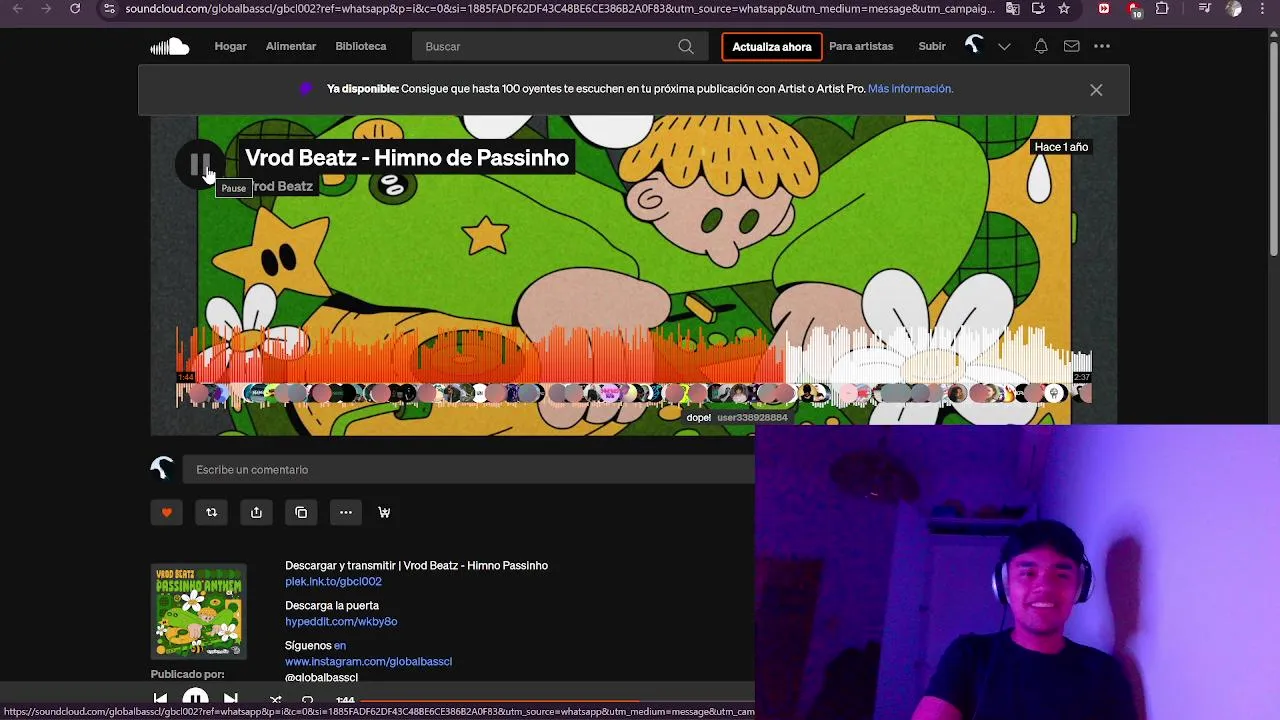Toggle the orange heart like button
This screenshot has height=720, width=1280.
tap(167, 512)
